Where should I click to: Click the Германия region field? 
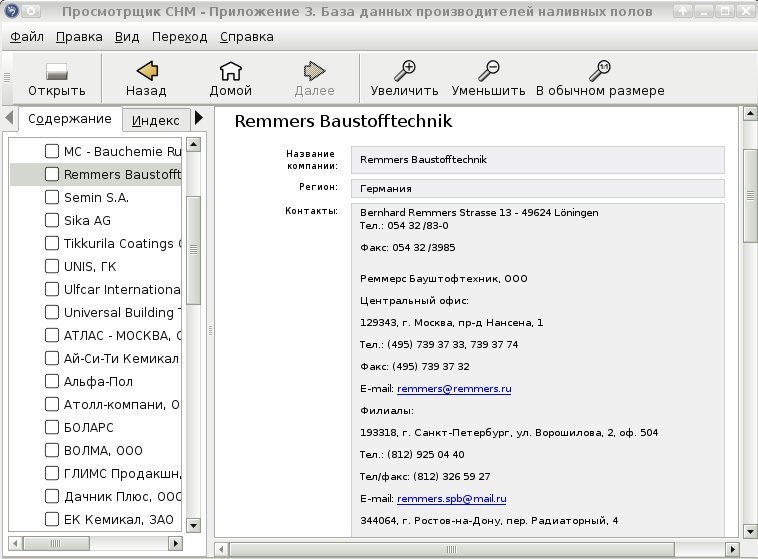(x=538, y=189)
